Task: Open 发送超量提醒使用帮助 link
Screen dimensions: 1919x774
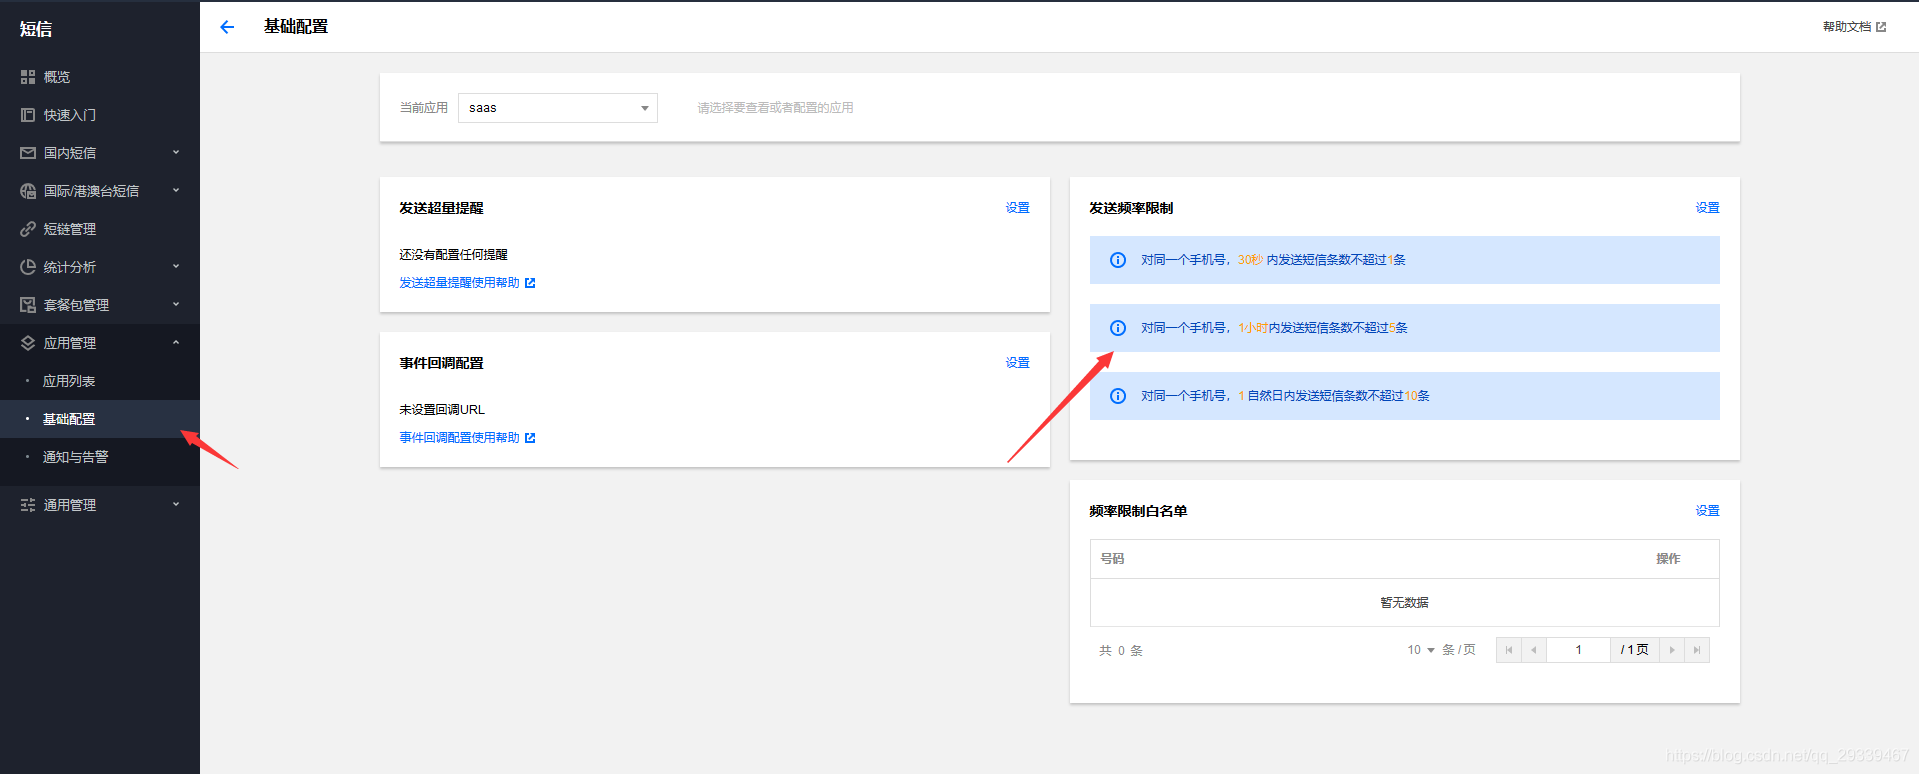Action: point(459,283)
